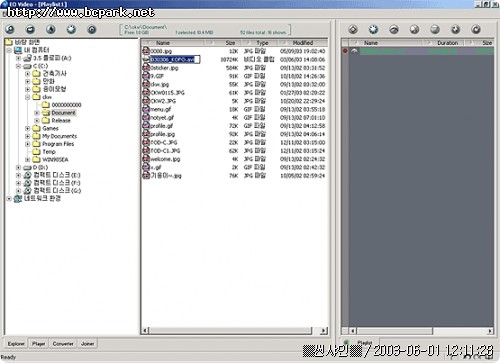Click the file icon of menu.gif

(146, 109)
